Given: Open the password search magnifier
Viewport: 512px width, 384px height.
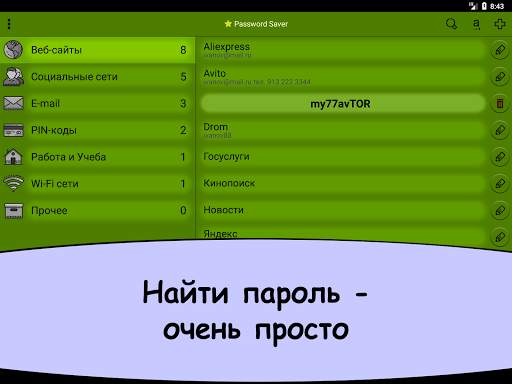Looking at the screenshot, I should [x=452, y=24].
